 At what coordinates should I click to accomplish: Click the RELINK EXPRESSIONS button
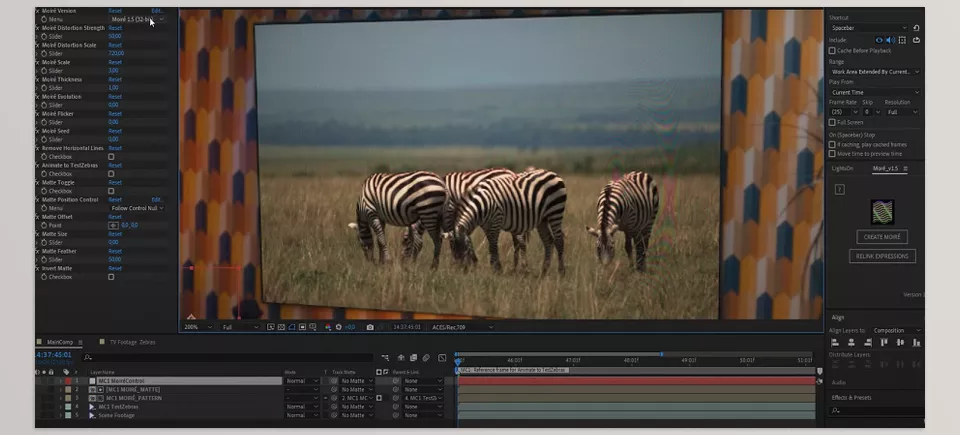882,256
